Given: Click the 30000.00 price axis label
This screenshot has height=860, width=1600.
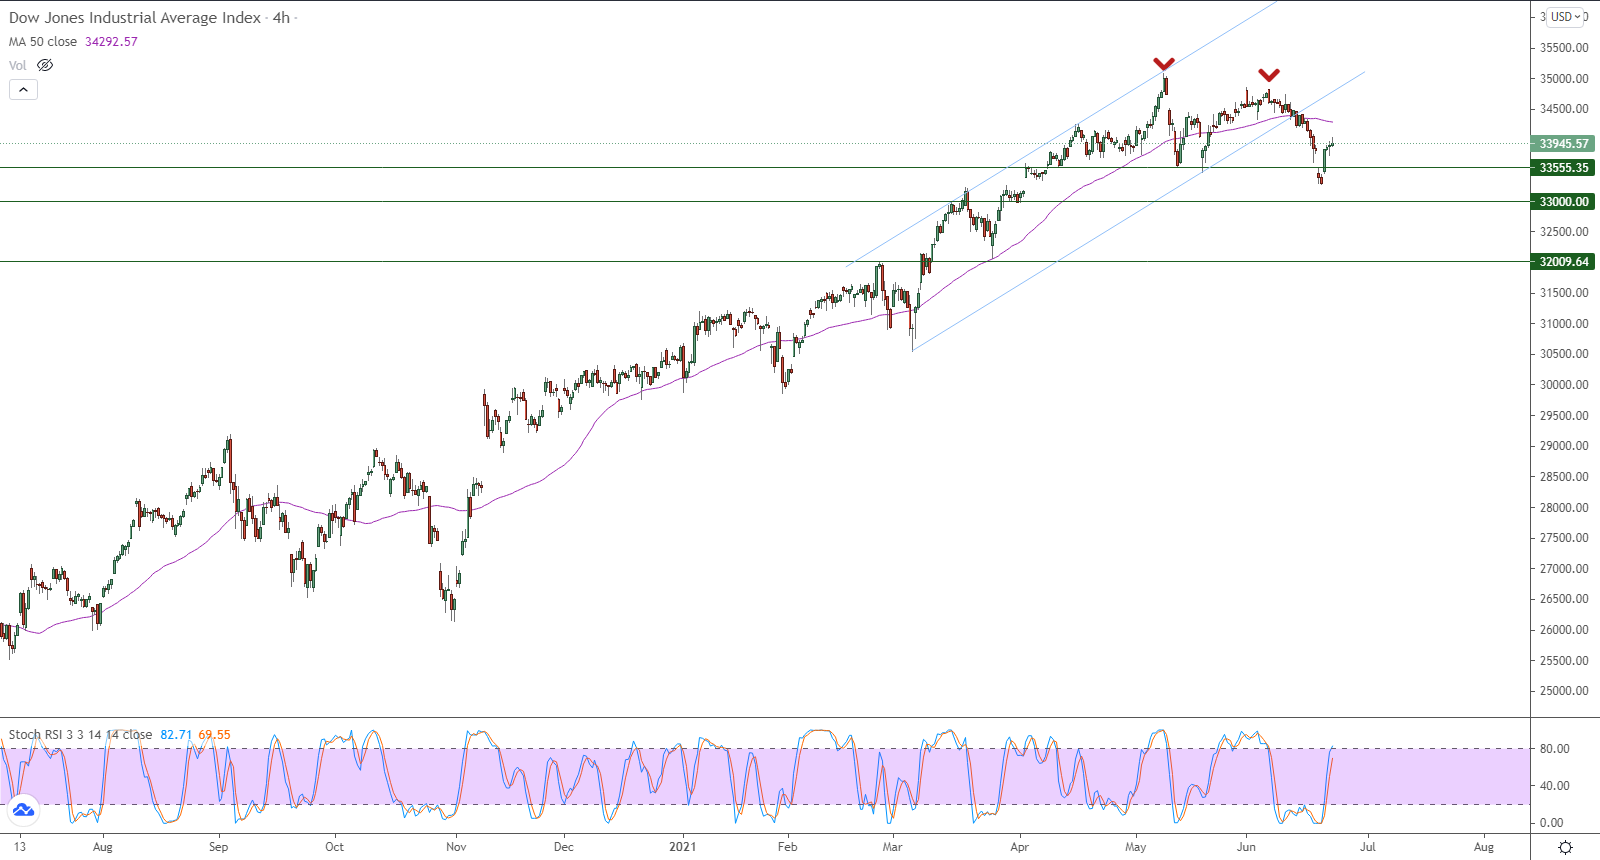Looking at the screenshot, I should click(x=1564, y=385).
